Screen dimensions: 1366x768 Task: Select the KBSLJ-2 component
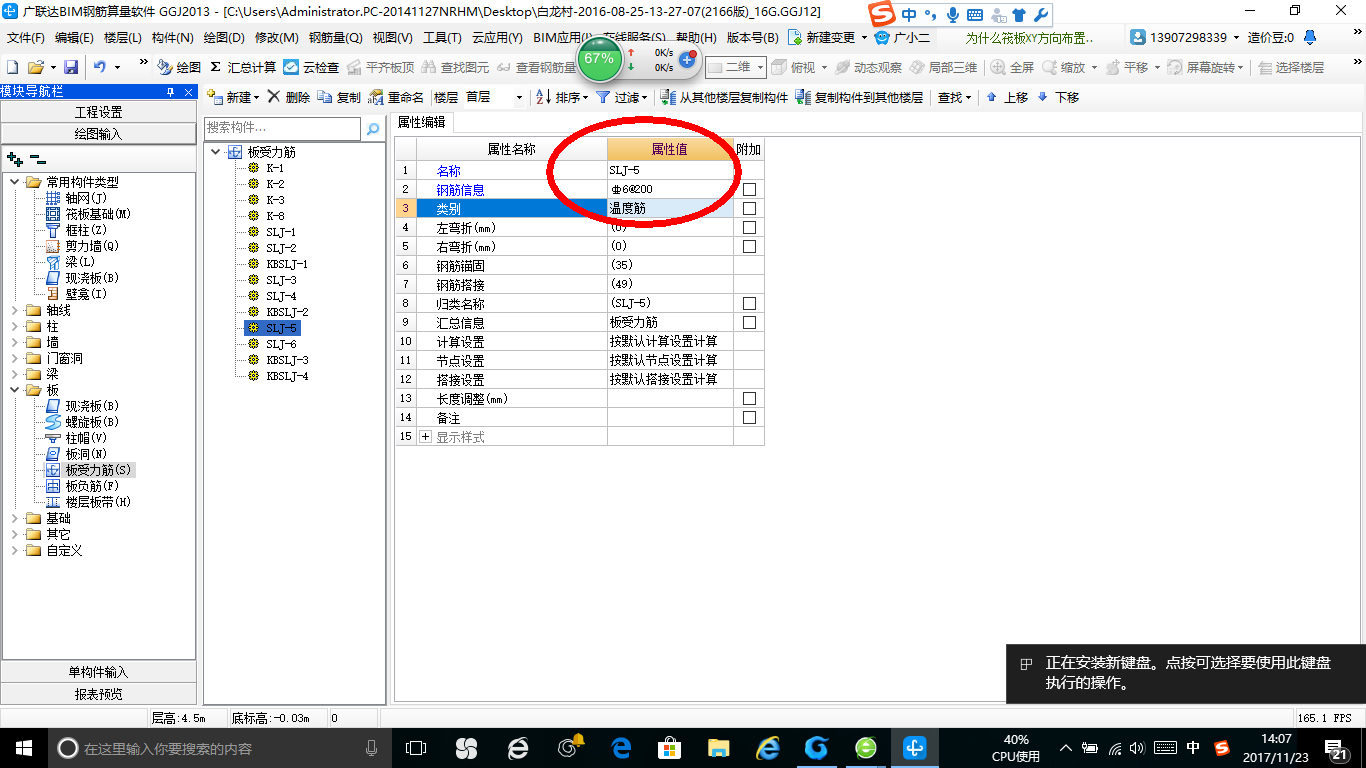pos(287,312)
